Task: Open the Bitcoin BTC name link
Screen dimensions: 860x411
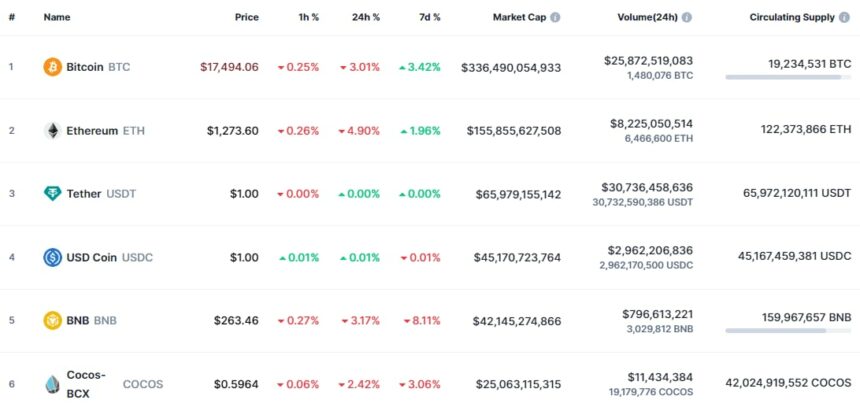Action: click(98, 67)
